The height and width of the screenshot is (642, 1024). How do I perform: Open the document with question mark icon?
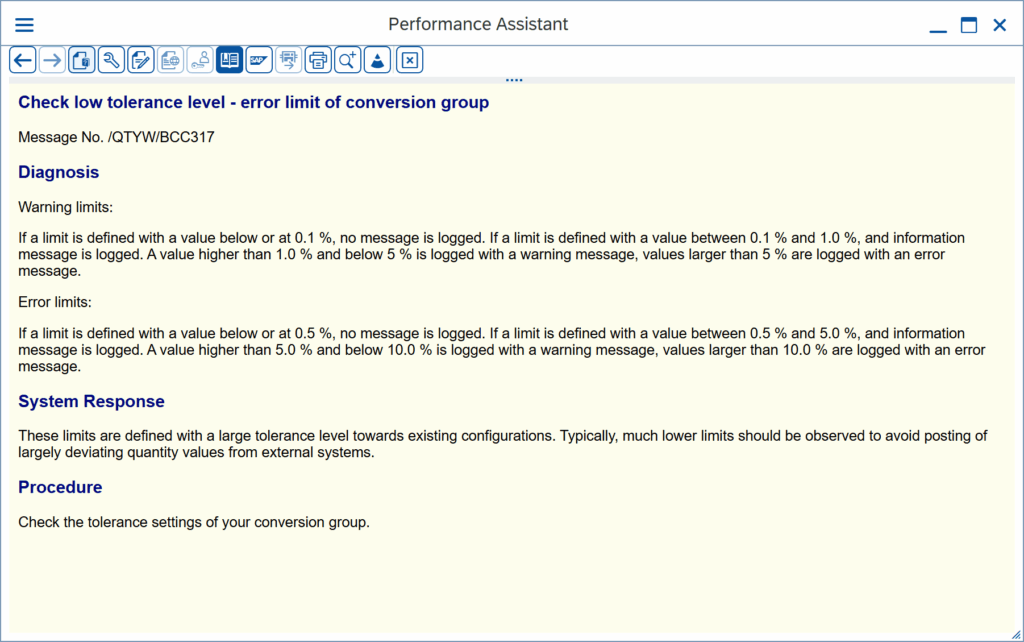pos(82,60)
